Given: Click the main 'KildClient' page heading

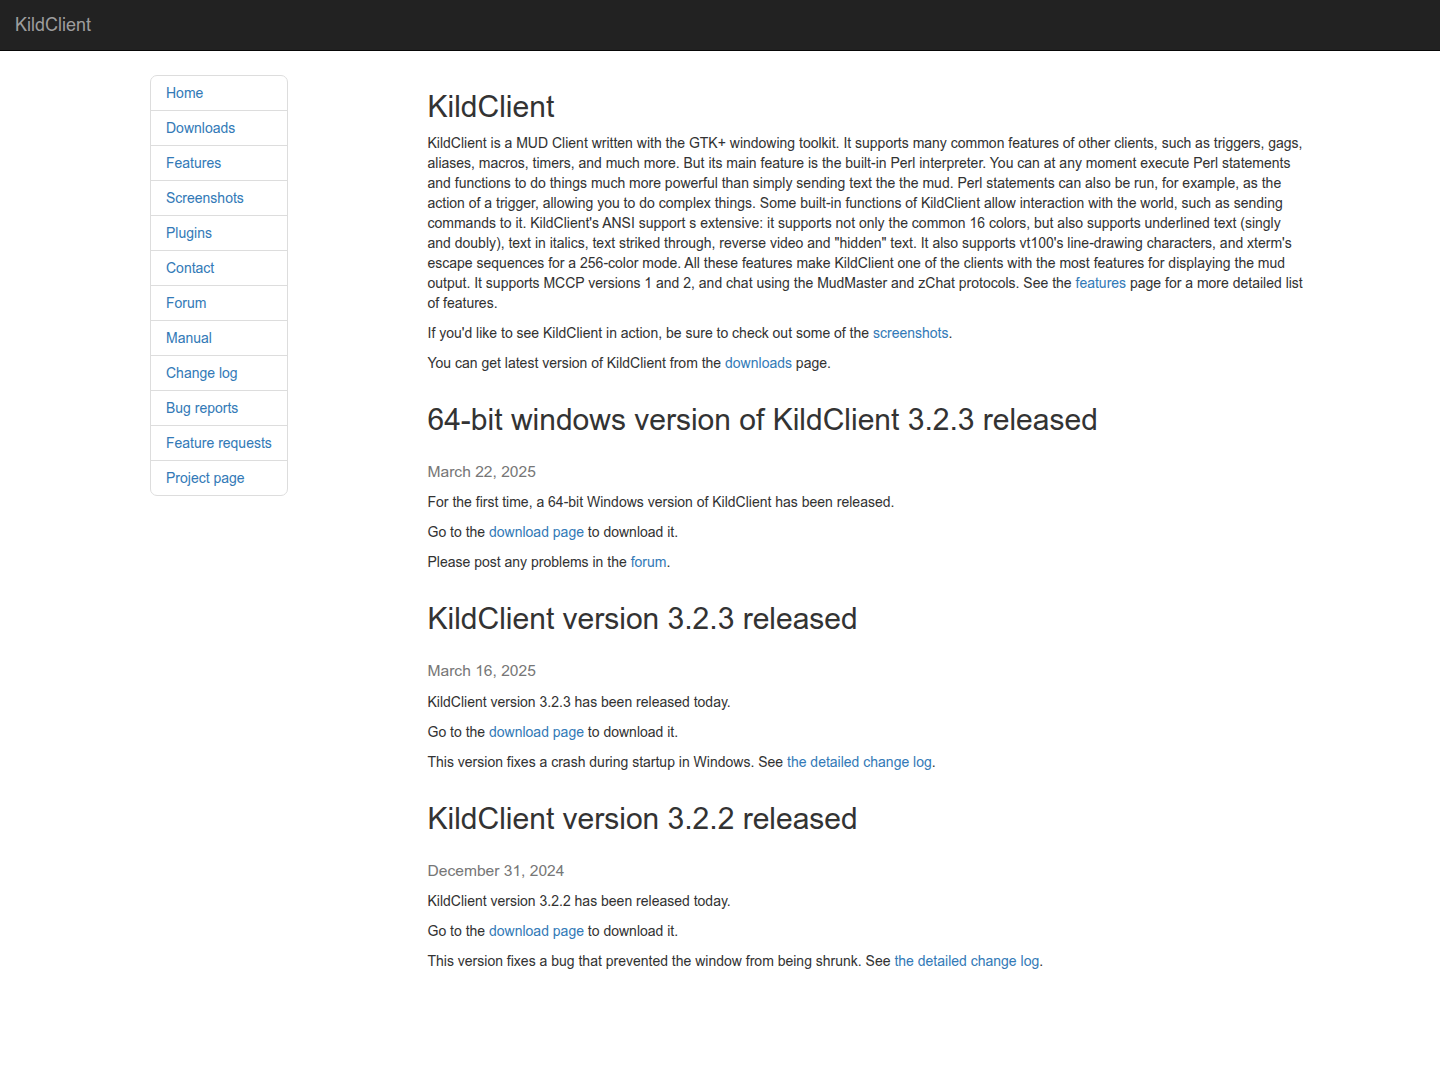Looking at the screenshot, I should click(491, 107).
